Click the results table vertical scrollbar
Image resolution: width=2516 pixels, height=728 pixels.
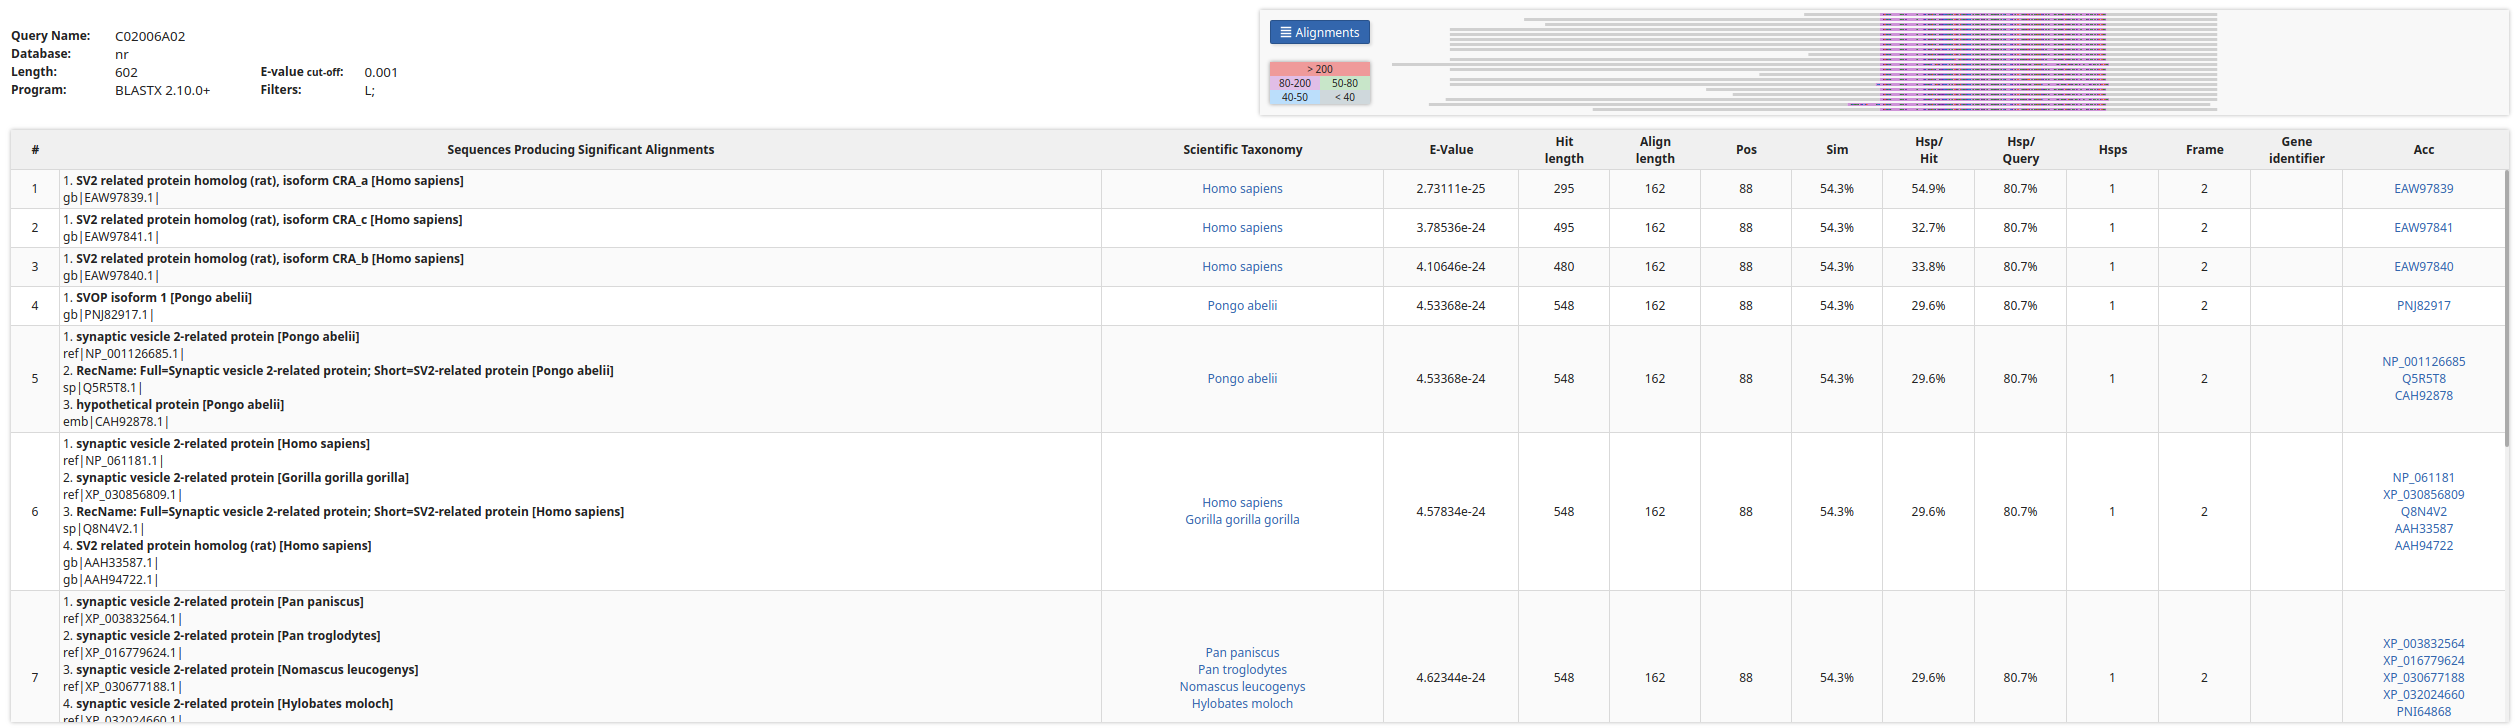point(2505,300)
